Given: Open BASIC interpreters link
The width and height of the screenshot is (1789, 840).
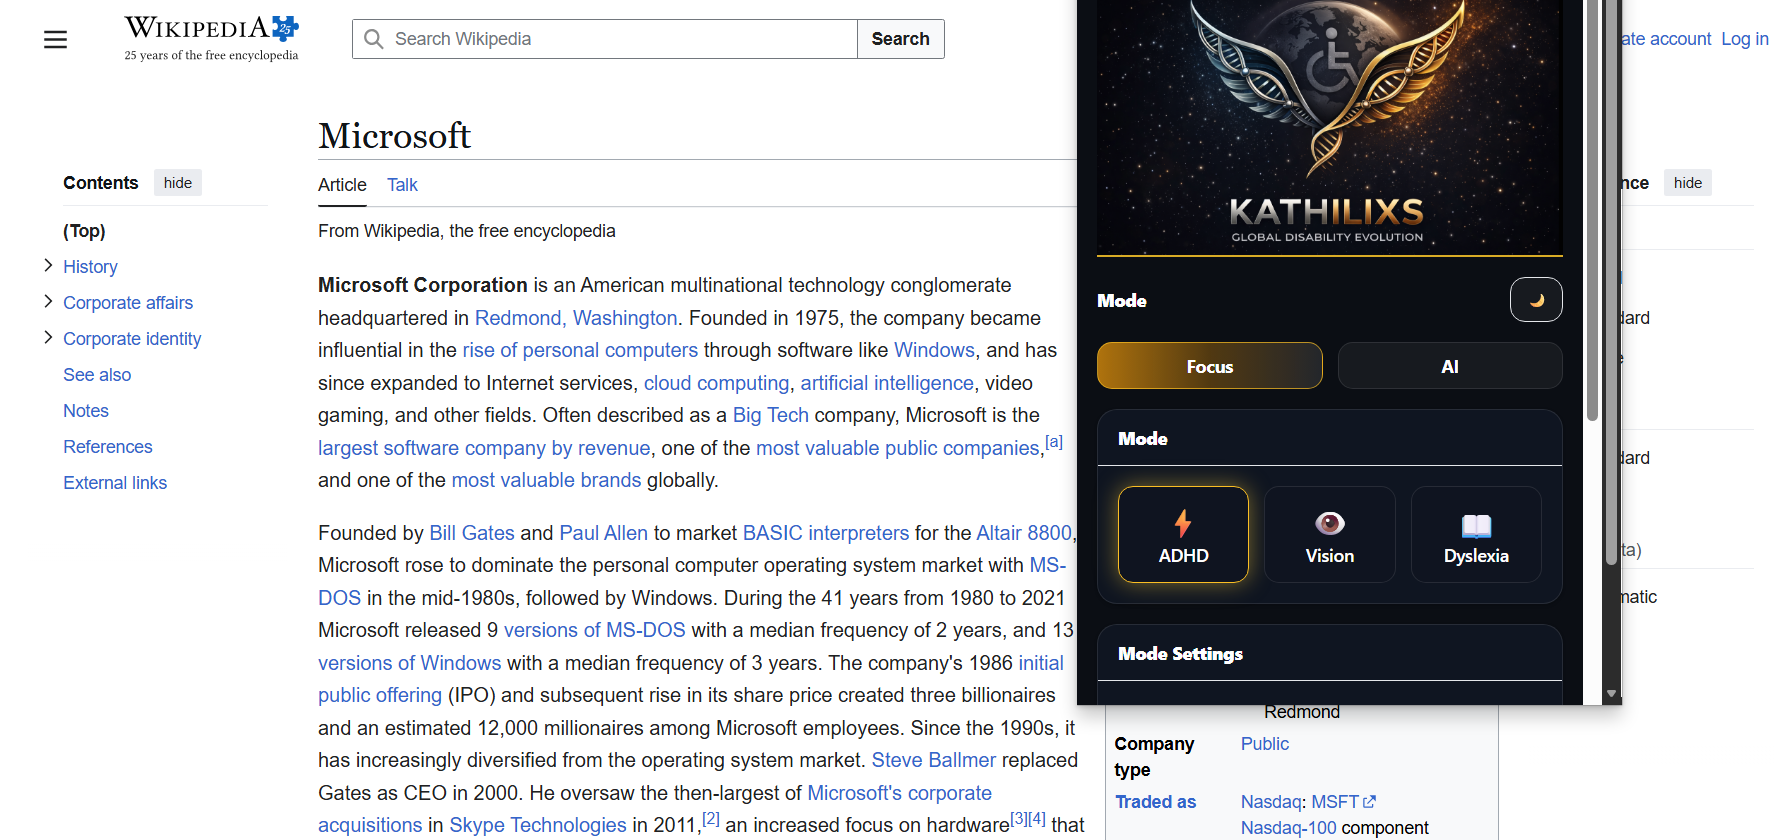Looking at the screenshot, I should [826, 533].
